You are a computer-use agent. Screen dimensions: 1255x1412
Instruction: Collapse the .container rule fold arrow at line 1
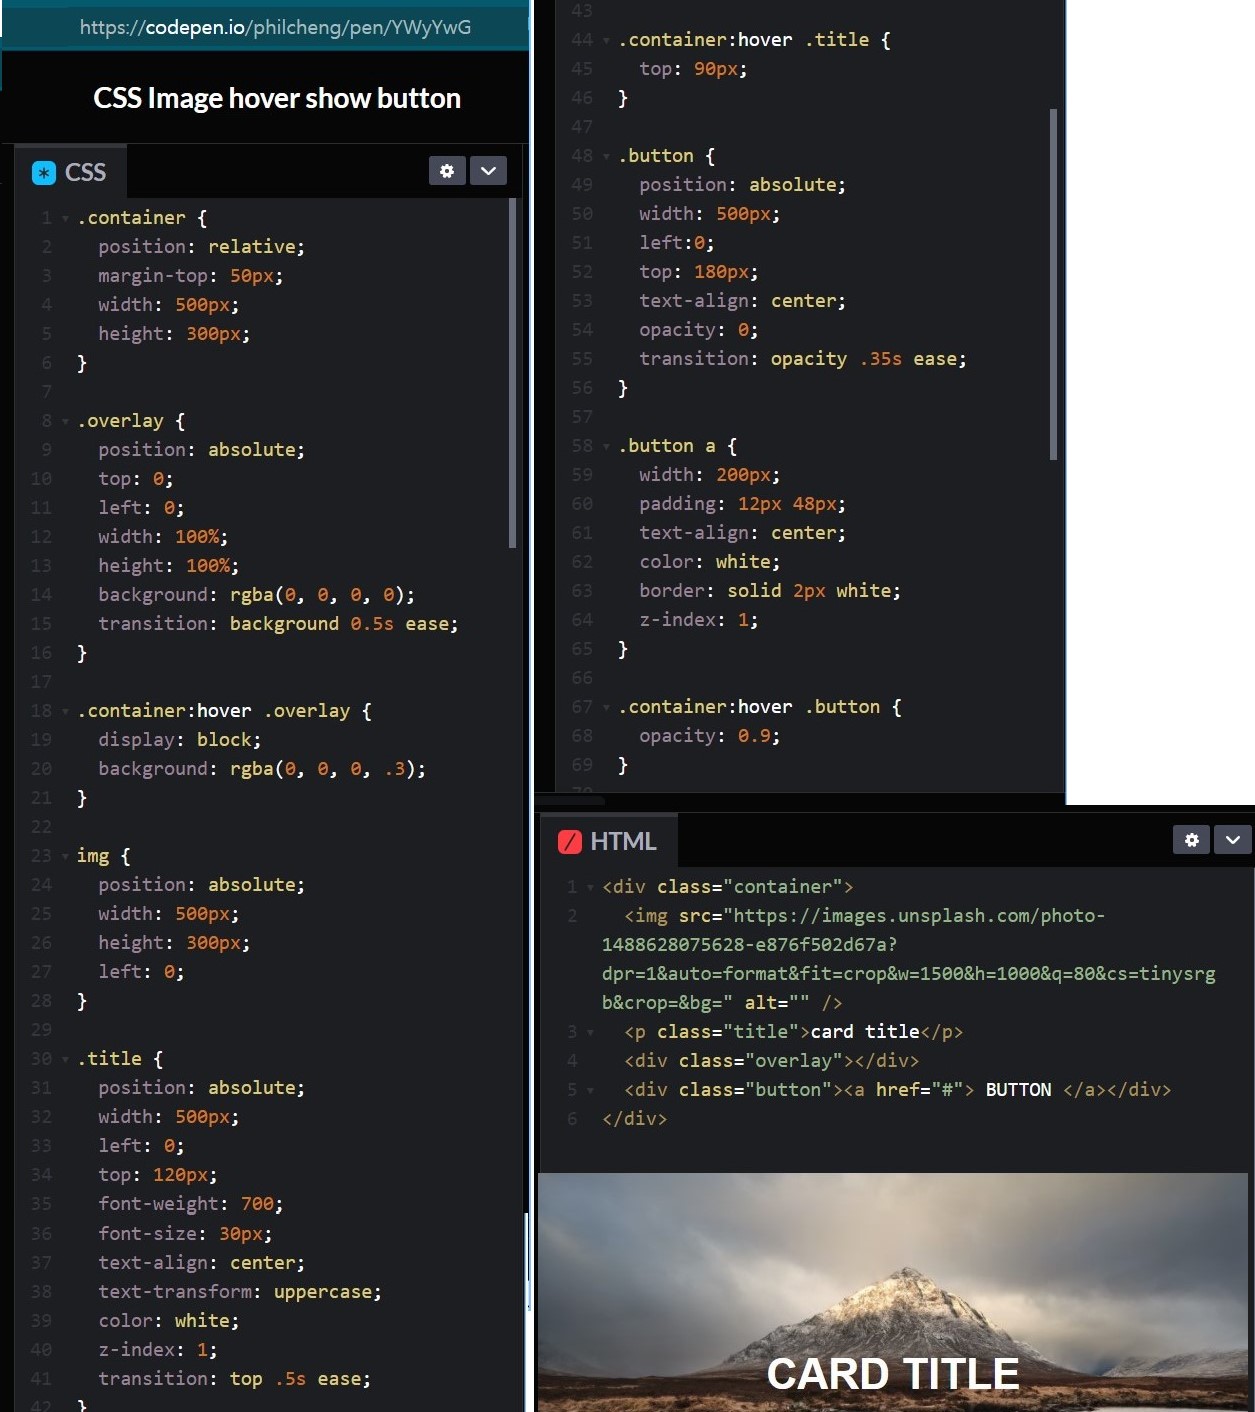tap(66, 218)
